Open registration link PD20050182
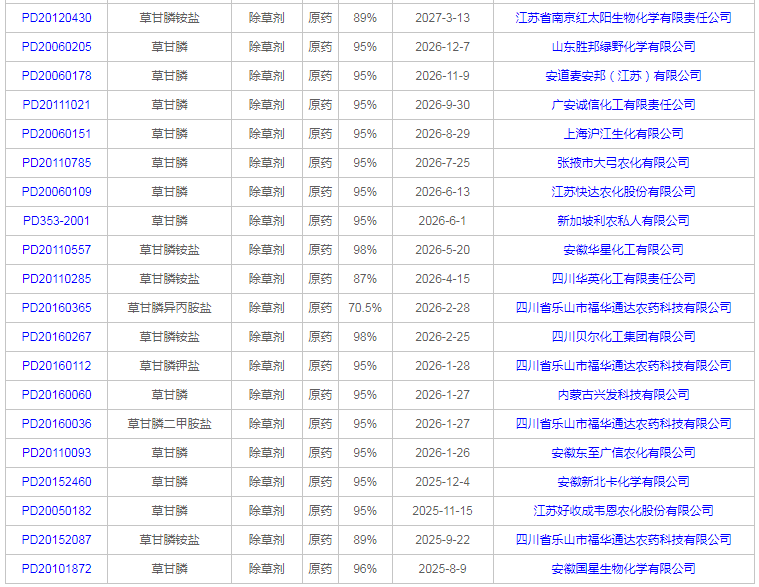 pyautogui.click(x=57, y=512)
